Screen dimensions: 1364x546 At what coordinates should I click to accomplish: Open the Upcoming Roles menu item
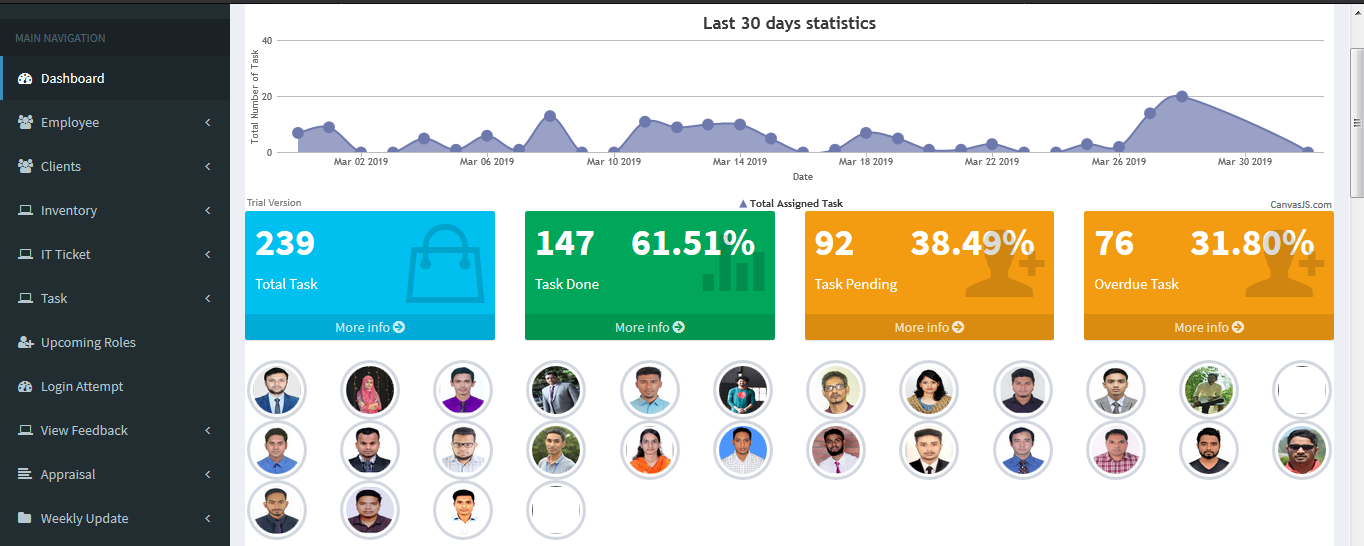88,342
